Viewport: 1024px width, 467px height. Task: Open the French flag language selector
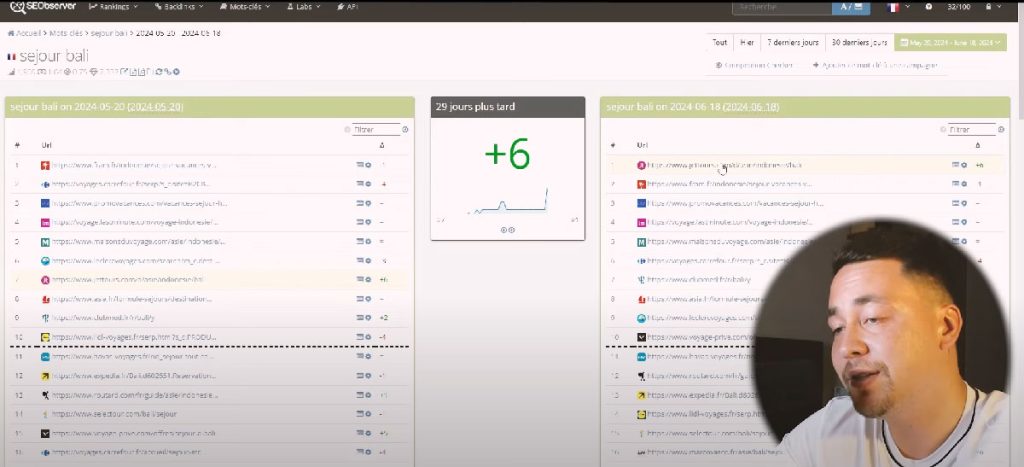pyautogui.click(x=893, y=8)
